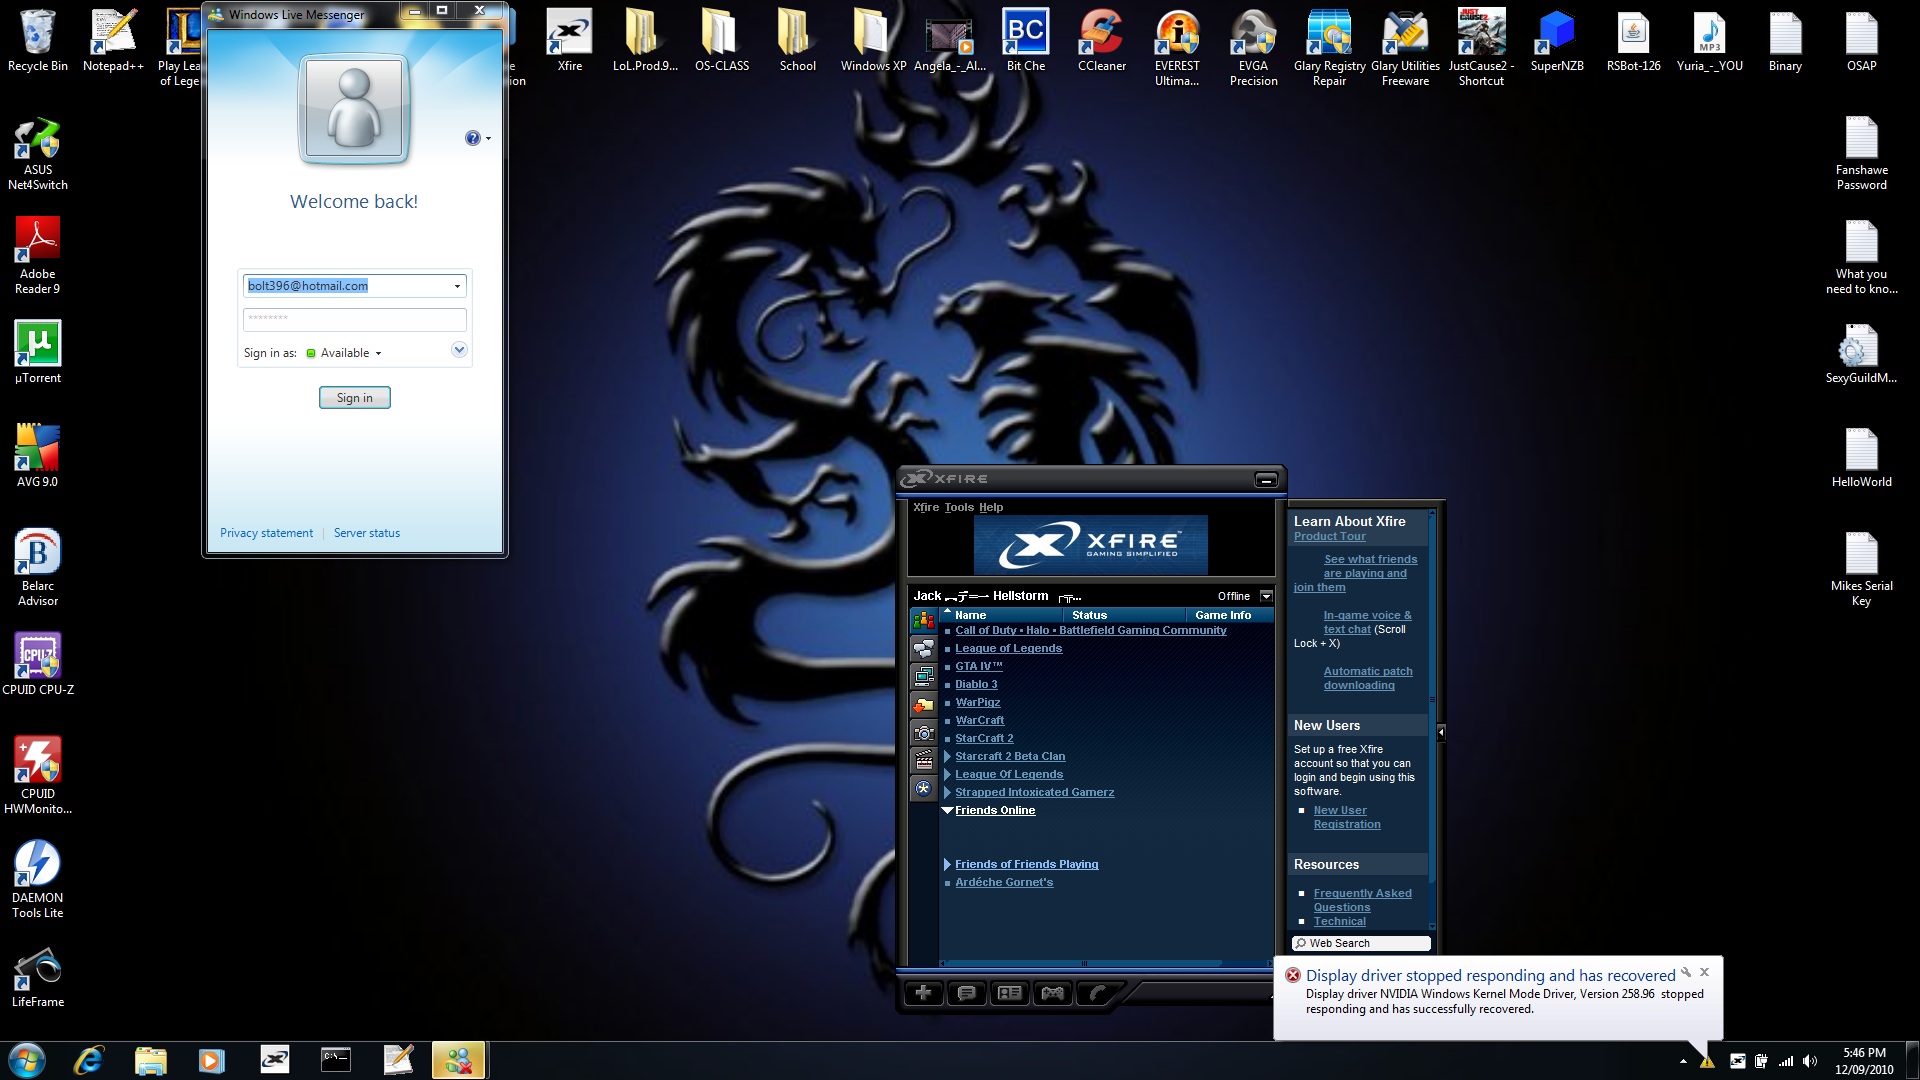
Task: Open Xfire menu in Xfire window
Action: pos(926,507)
